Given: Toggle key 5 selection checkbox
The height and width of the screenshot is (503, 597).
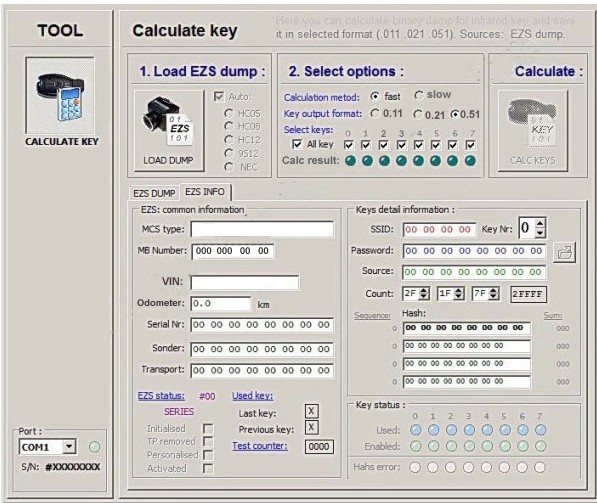Looking at the screenshot, I should [x=436, y=145].
